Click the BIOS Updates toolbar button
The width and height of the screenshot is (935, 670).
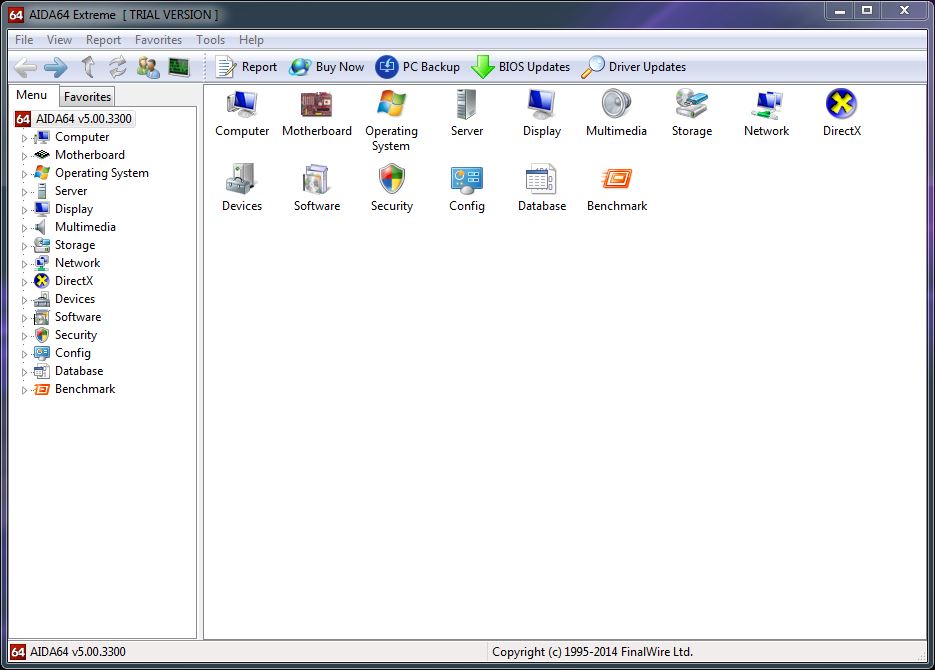click(x=521, y=67)
